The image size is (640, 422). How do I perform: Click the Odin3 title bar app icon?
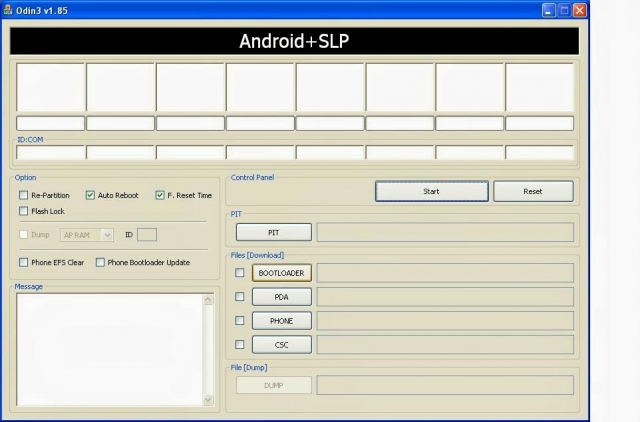(7, 9)
